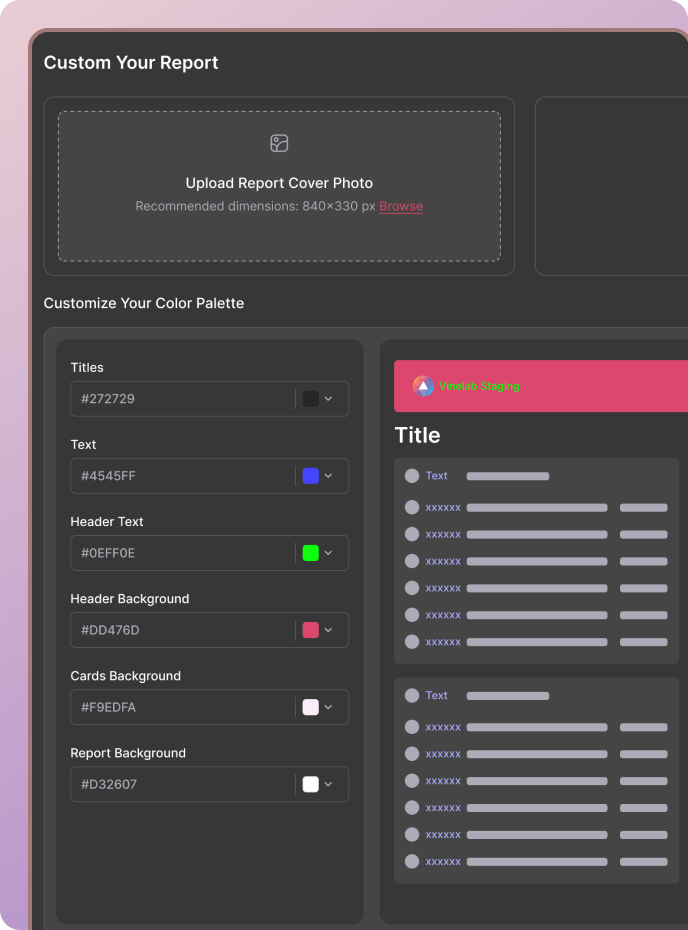Open the green Header Text color swatch

coord(311,553)
